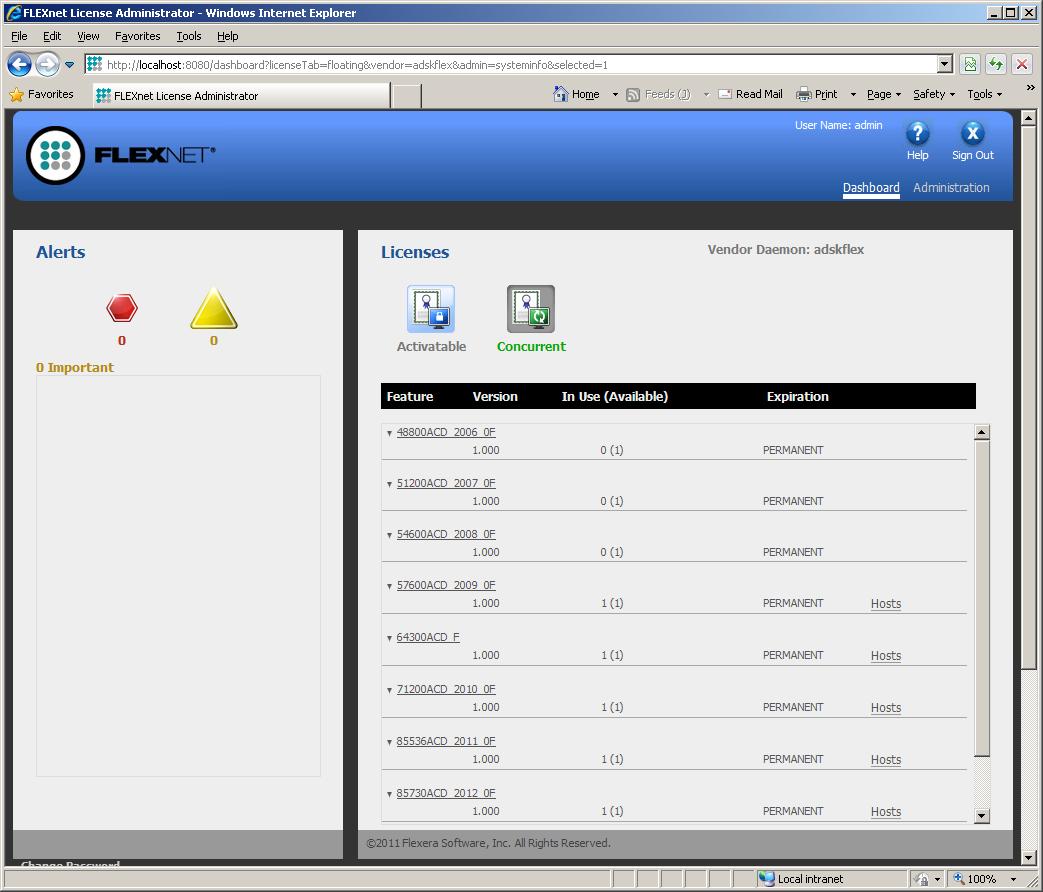Viewport: 1043px width, 892px height.
Task: Open the address bar history dropdown
Action: (x=945, y=65)
